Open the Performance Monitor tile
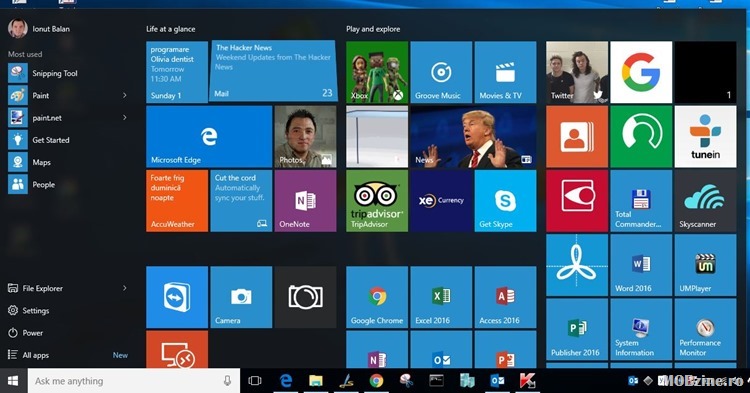This screenshot has width=750, height=393. [x=705, y=329]
